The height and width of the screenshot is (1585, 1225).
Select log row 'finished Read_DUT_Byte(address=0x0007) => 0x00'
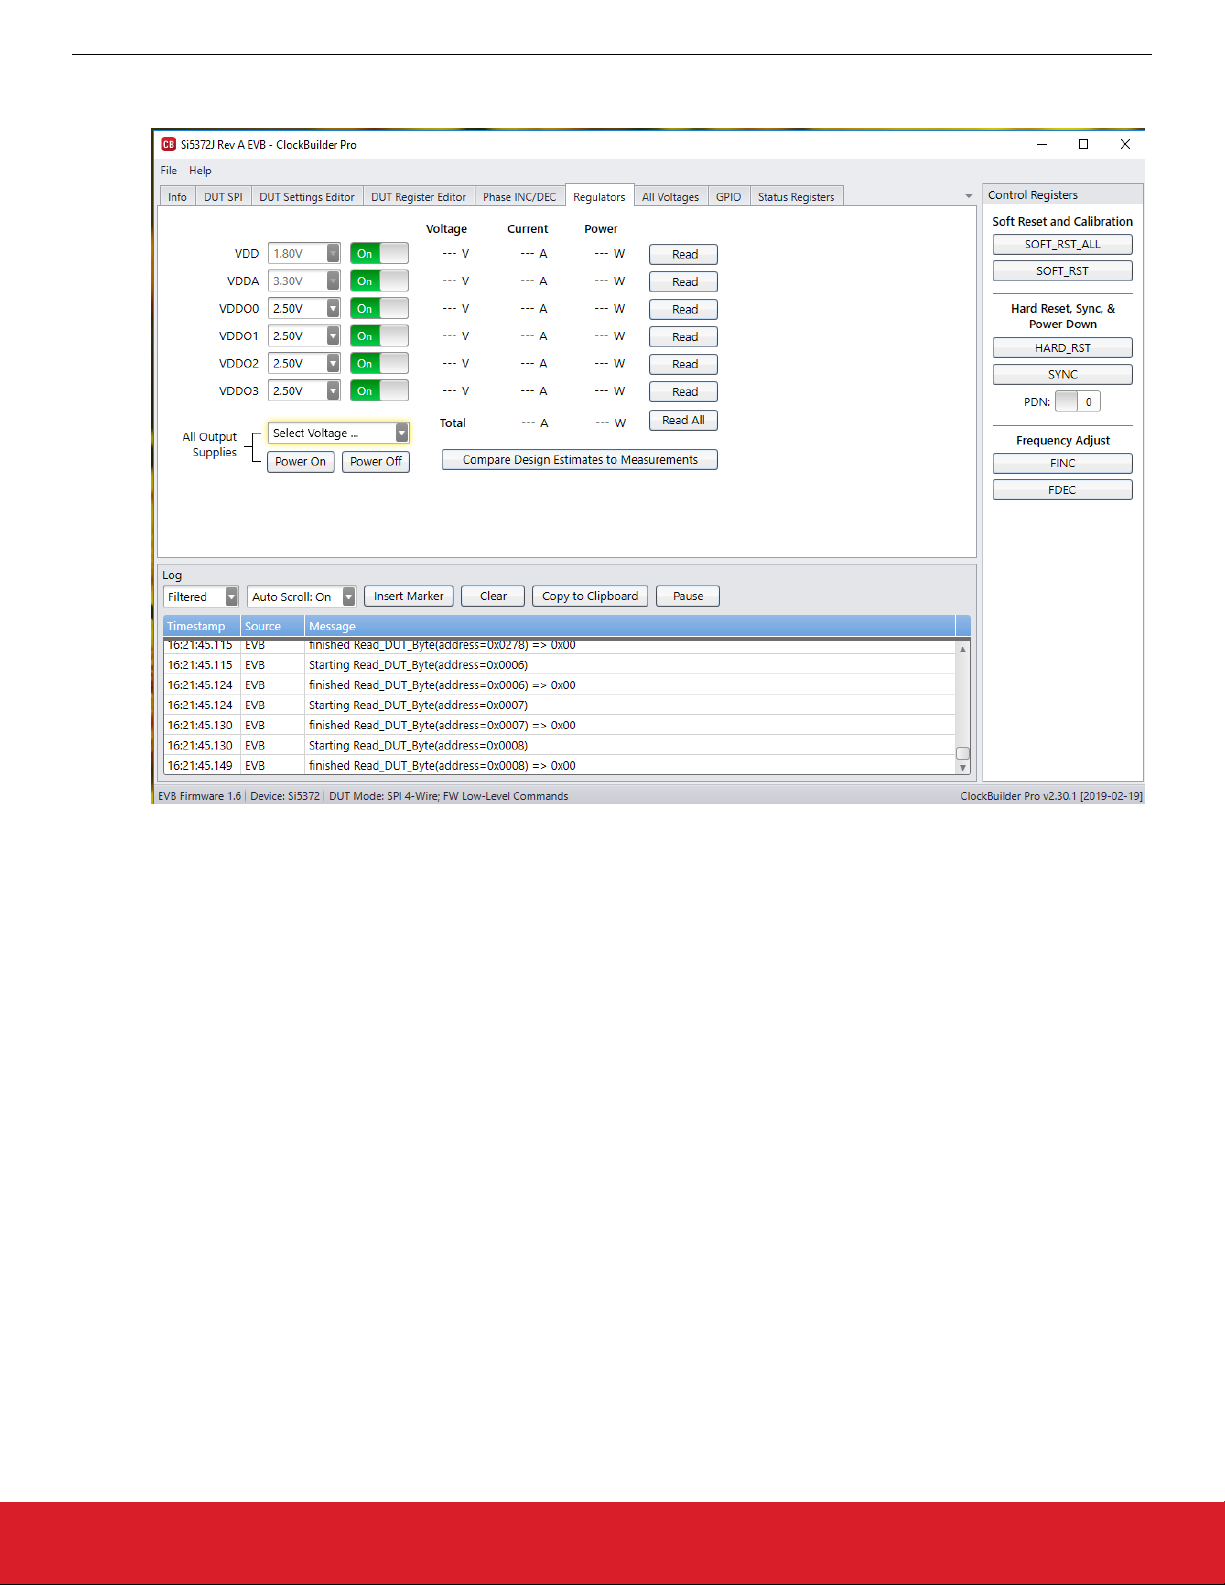coord(560,725)
